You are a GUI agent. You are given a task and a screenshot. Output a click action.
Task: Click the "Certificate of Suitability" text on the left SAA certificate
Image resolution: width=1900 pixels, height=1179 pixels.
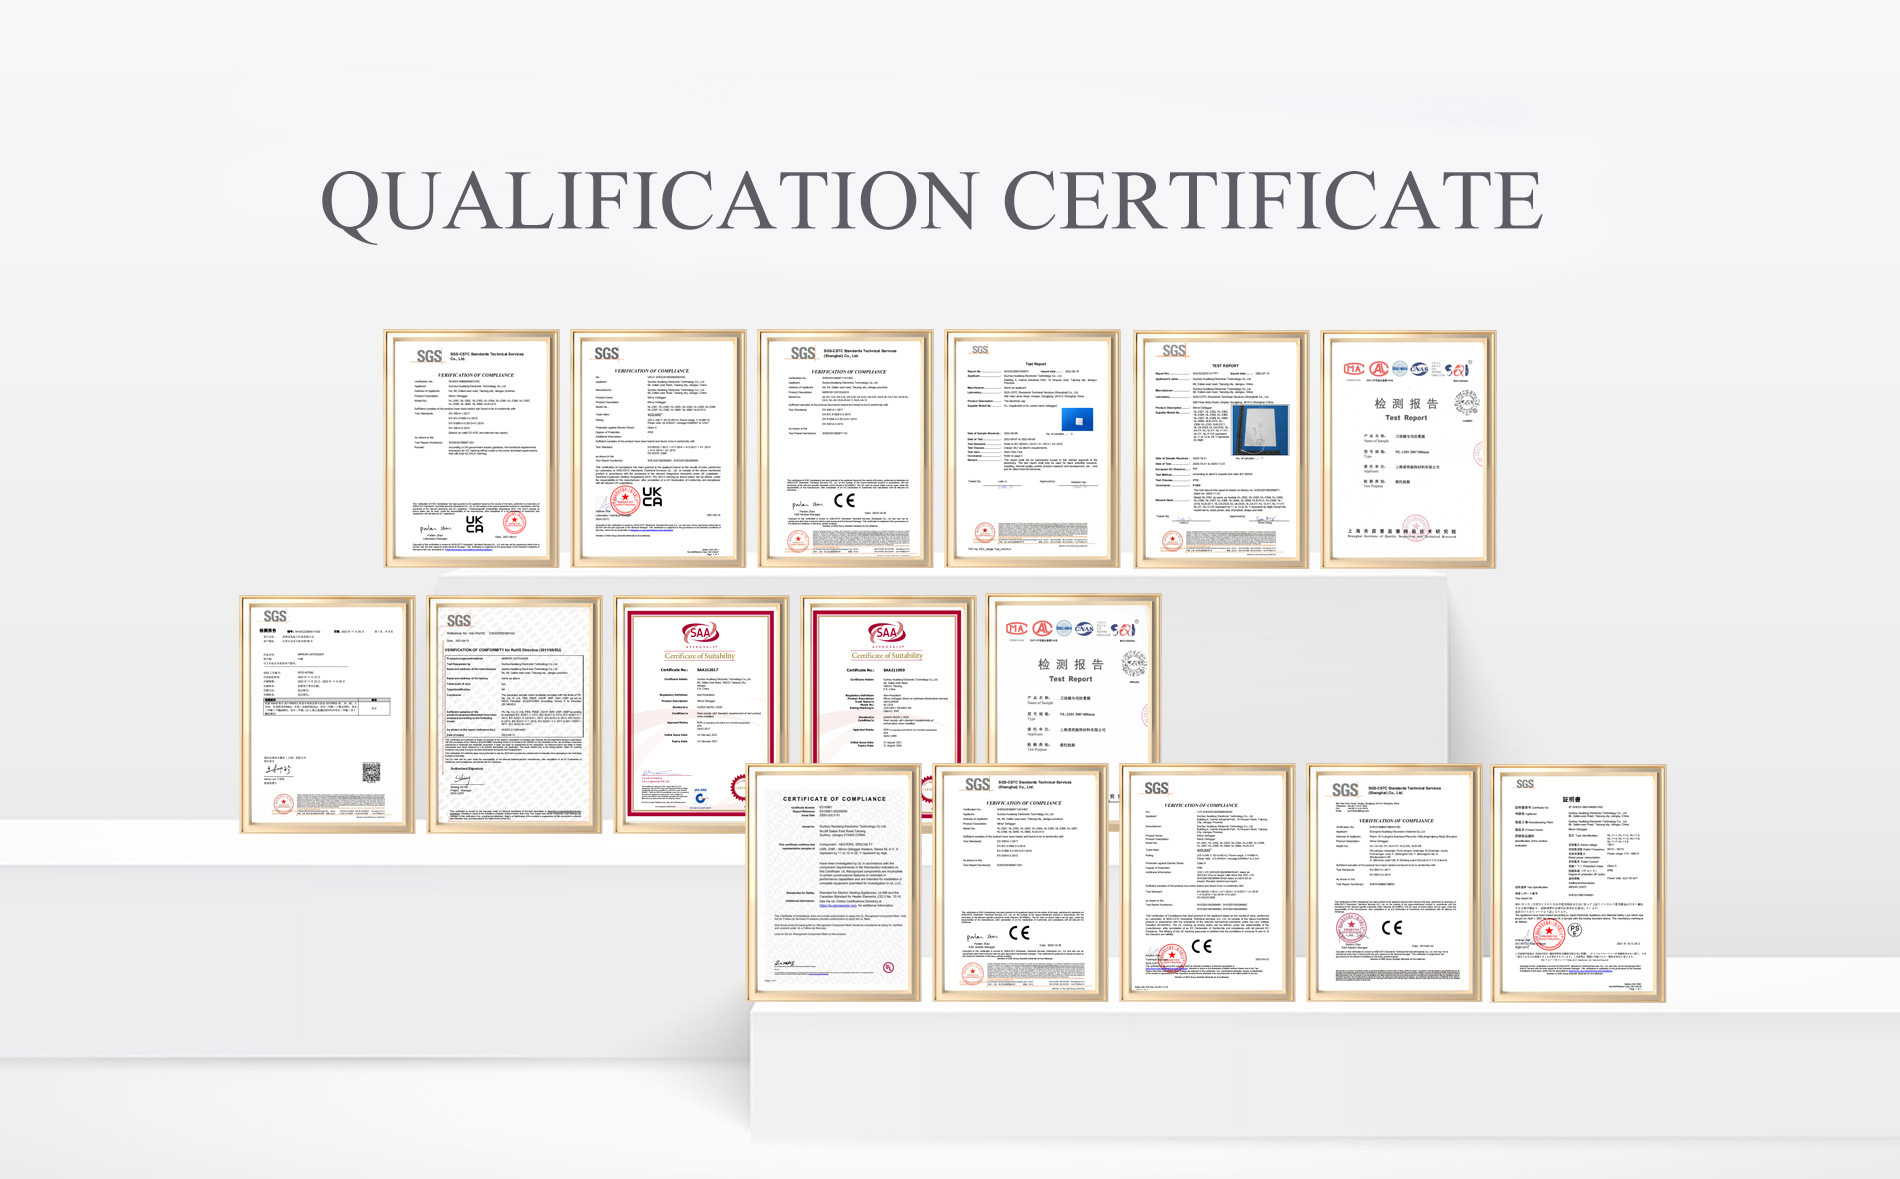[700, 656]
